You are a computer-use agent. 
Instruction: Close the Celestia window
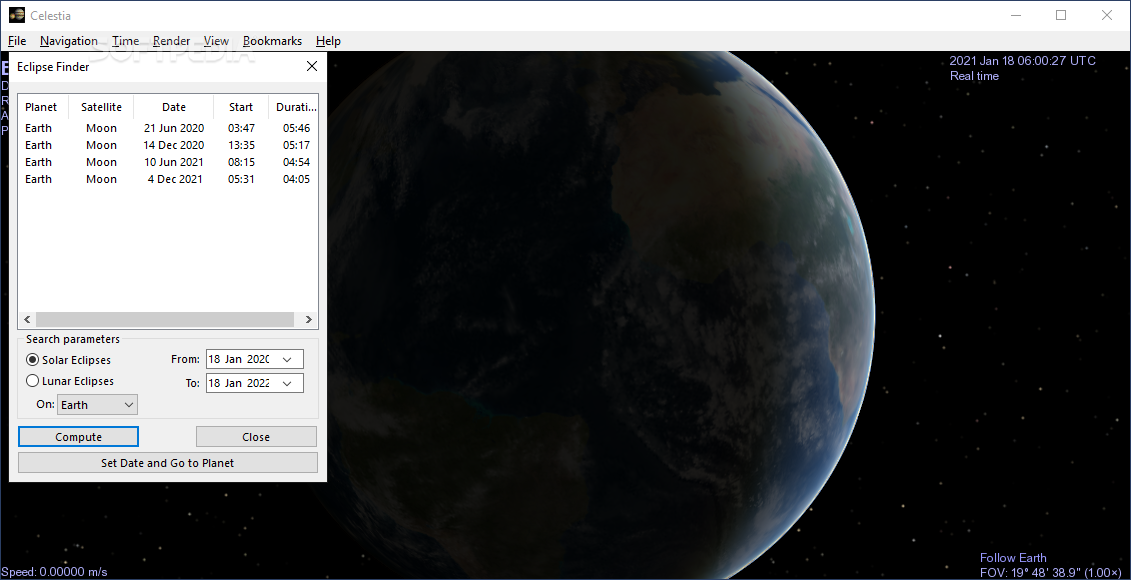1106,15
